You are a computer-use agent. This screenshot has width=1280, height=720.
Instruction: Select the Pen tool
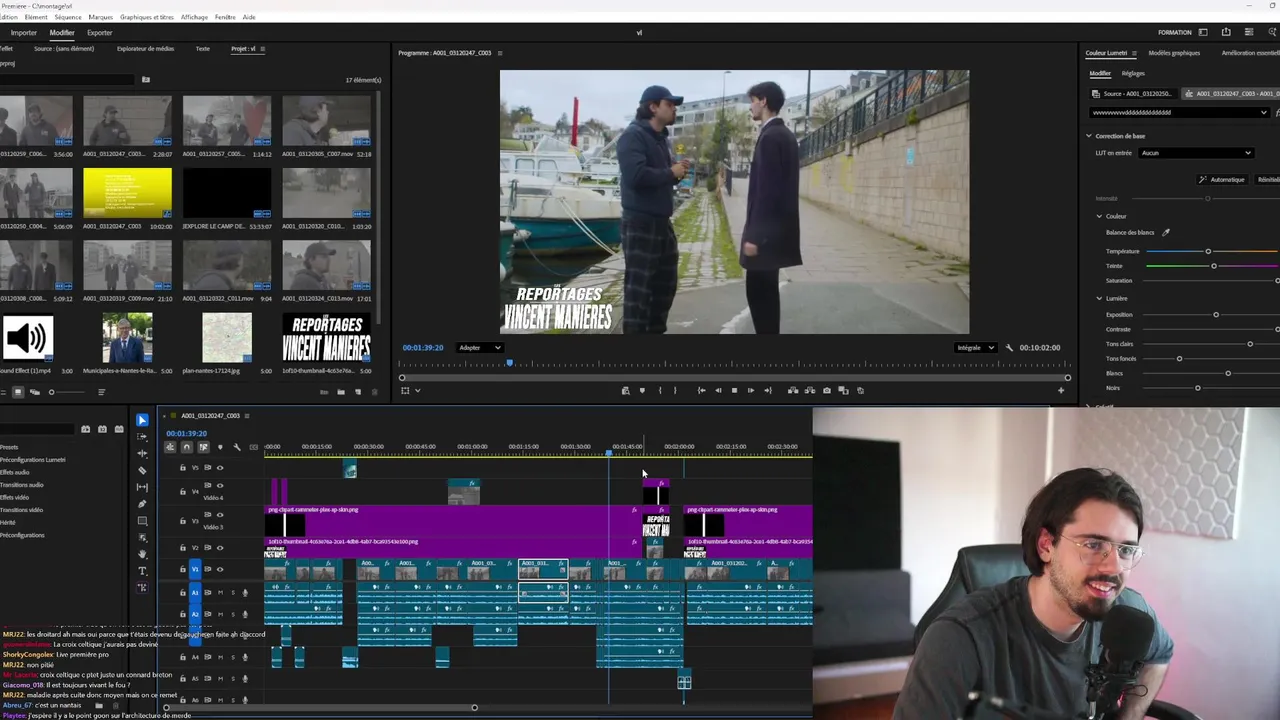[142, 504]
